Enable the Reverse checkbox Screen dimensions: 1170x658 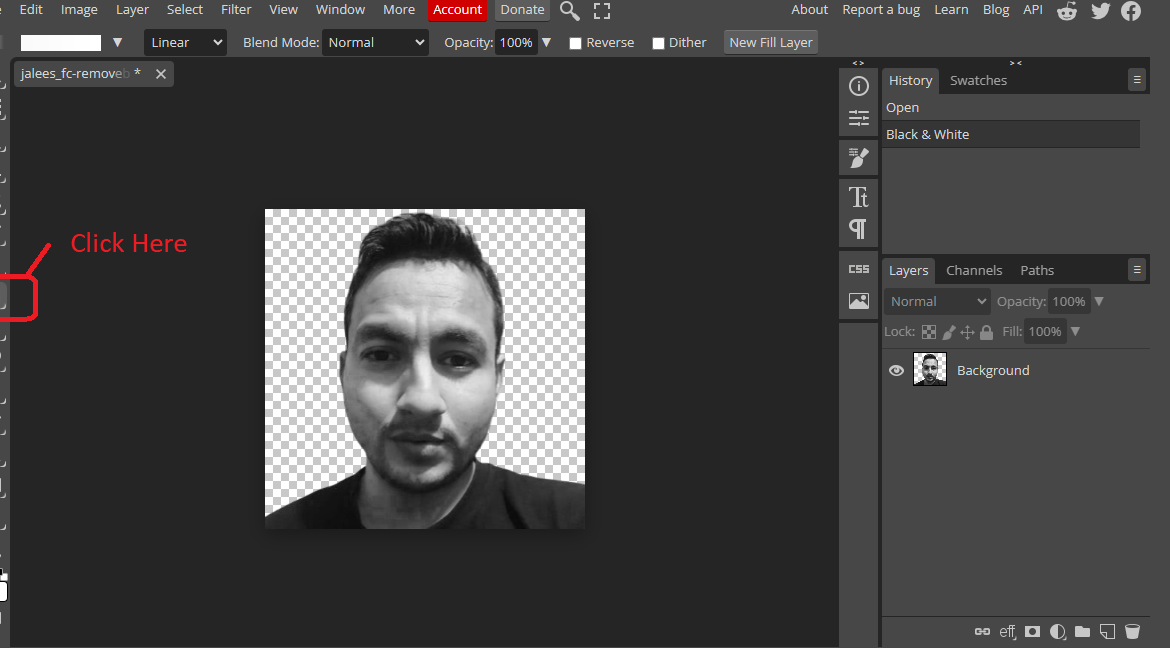coord(576,44)
